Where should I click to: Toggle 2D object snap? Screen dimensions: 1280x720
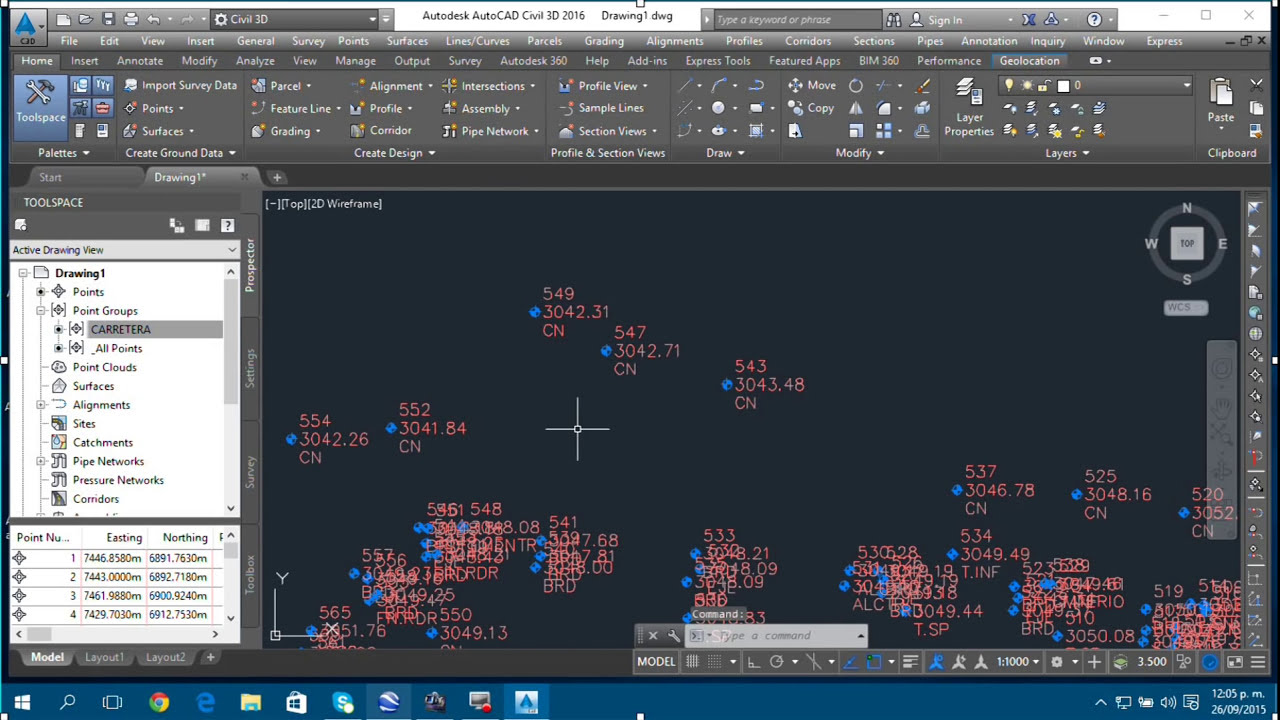pos(874,661)
